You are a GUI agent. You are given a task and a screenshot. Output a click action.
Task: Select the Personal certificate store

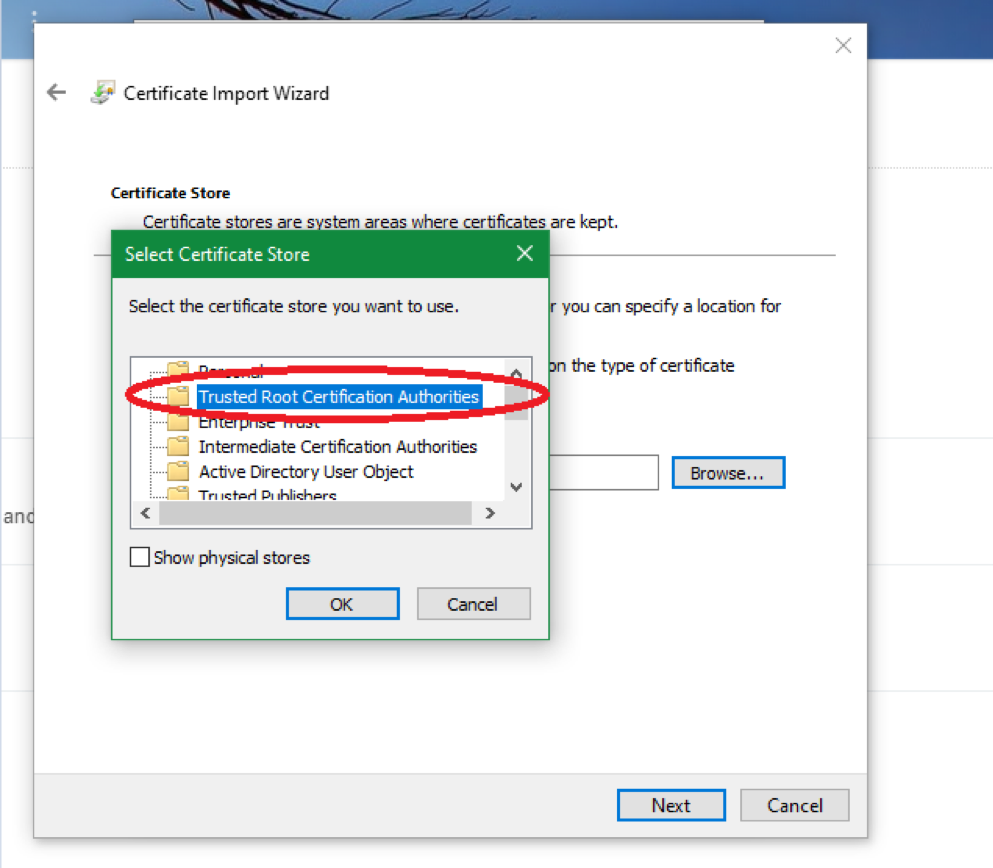coord(230,371)
